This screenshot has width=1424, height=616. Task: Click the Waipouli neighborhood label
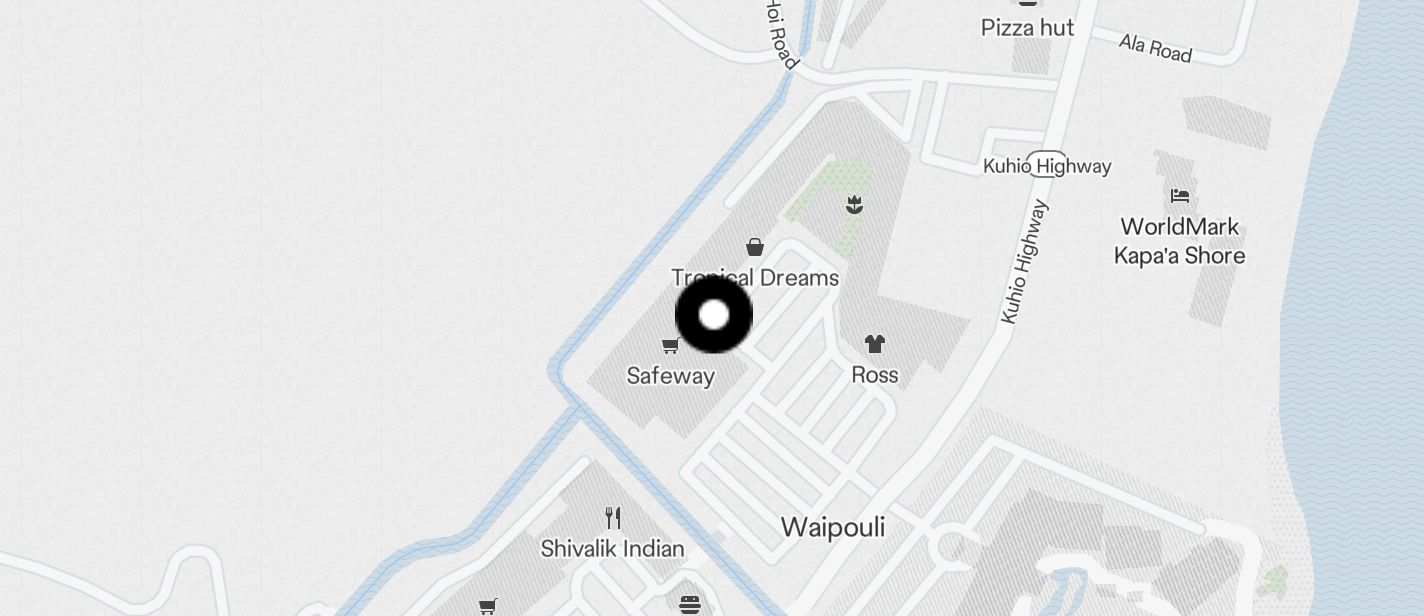pos(833,527)
